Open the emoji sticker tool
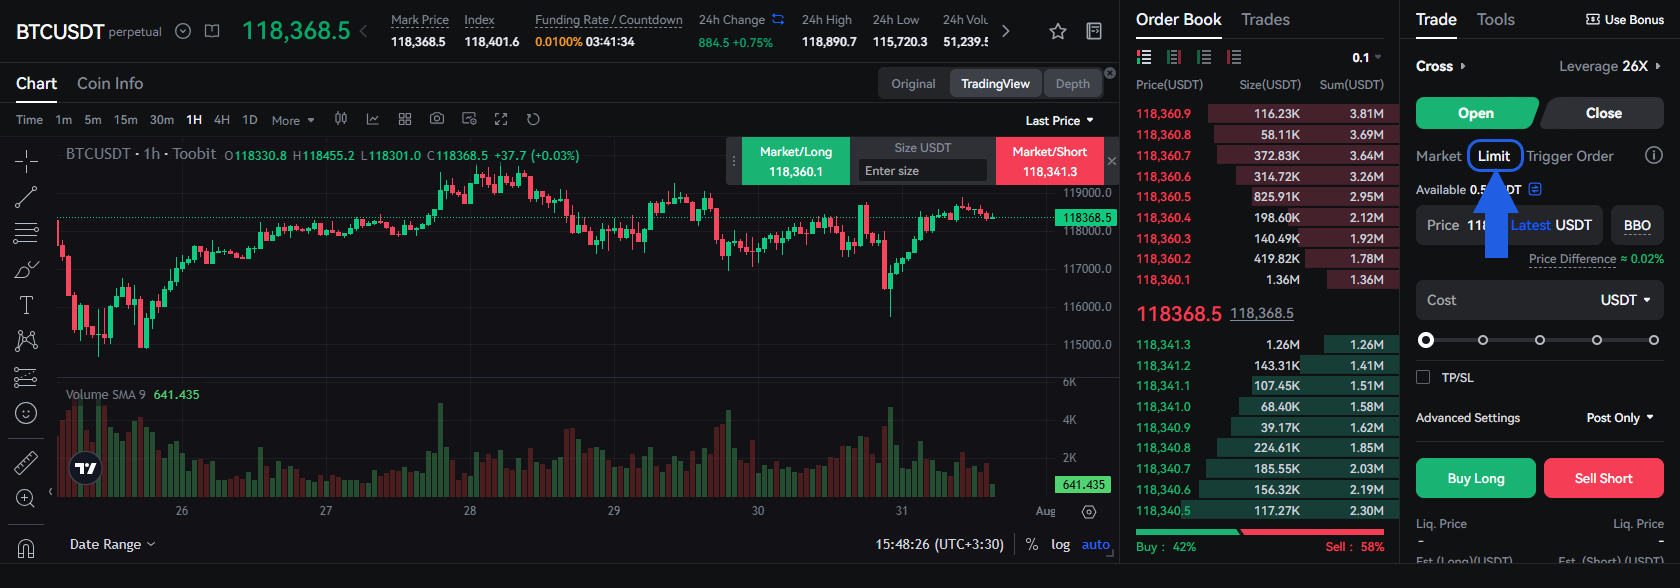This screenshot has height=588, width=1680. tap(26, 413)
